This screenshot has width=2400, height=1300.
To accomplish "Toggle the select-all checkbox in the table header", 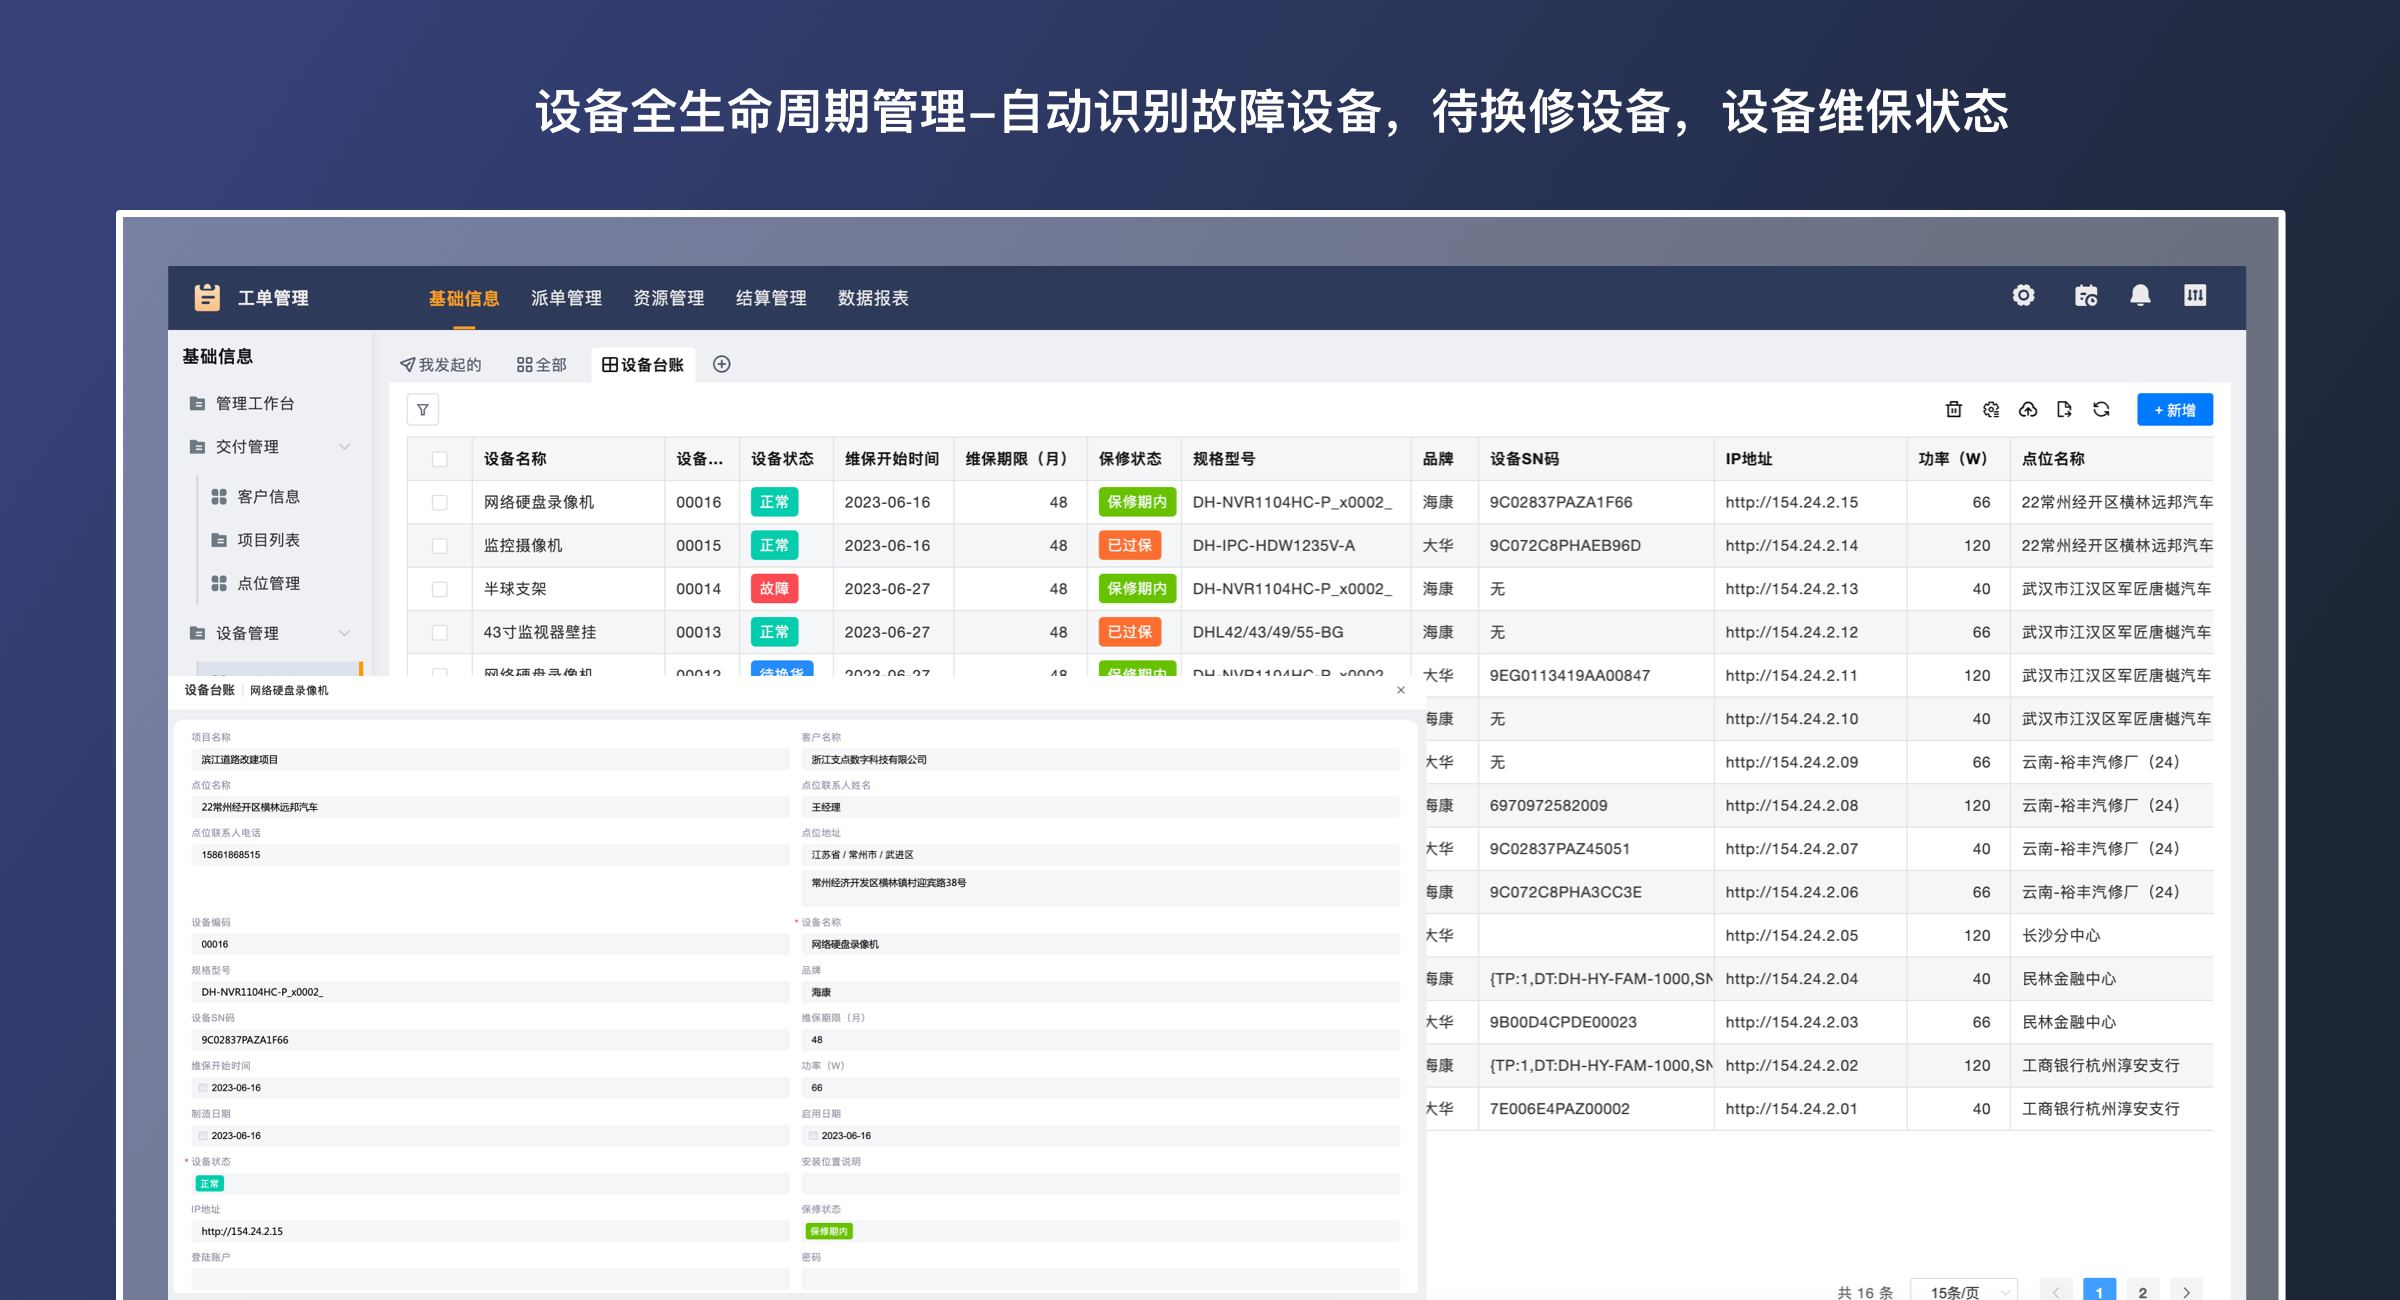I will [x=441, y=458].
